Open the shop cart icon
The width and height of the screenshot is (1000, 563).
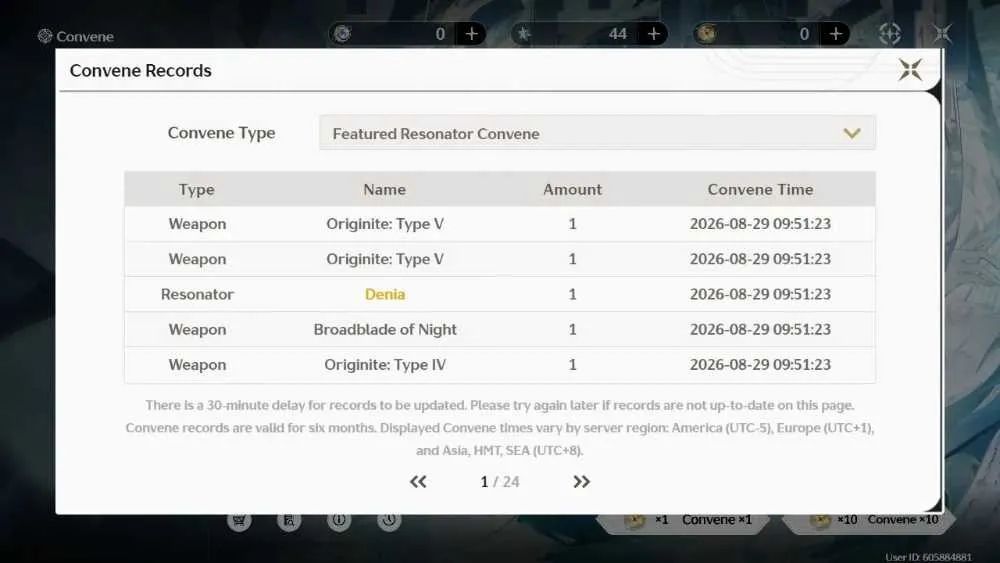click(x=239, y=520)
